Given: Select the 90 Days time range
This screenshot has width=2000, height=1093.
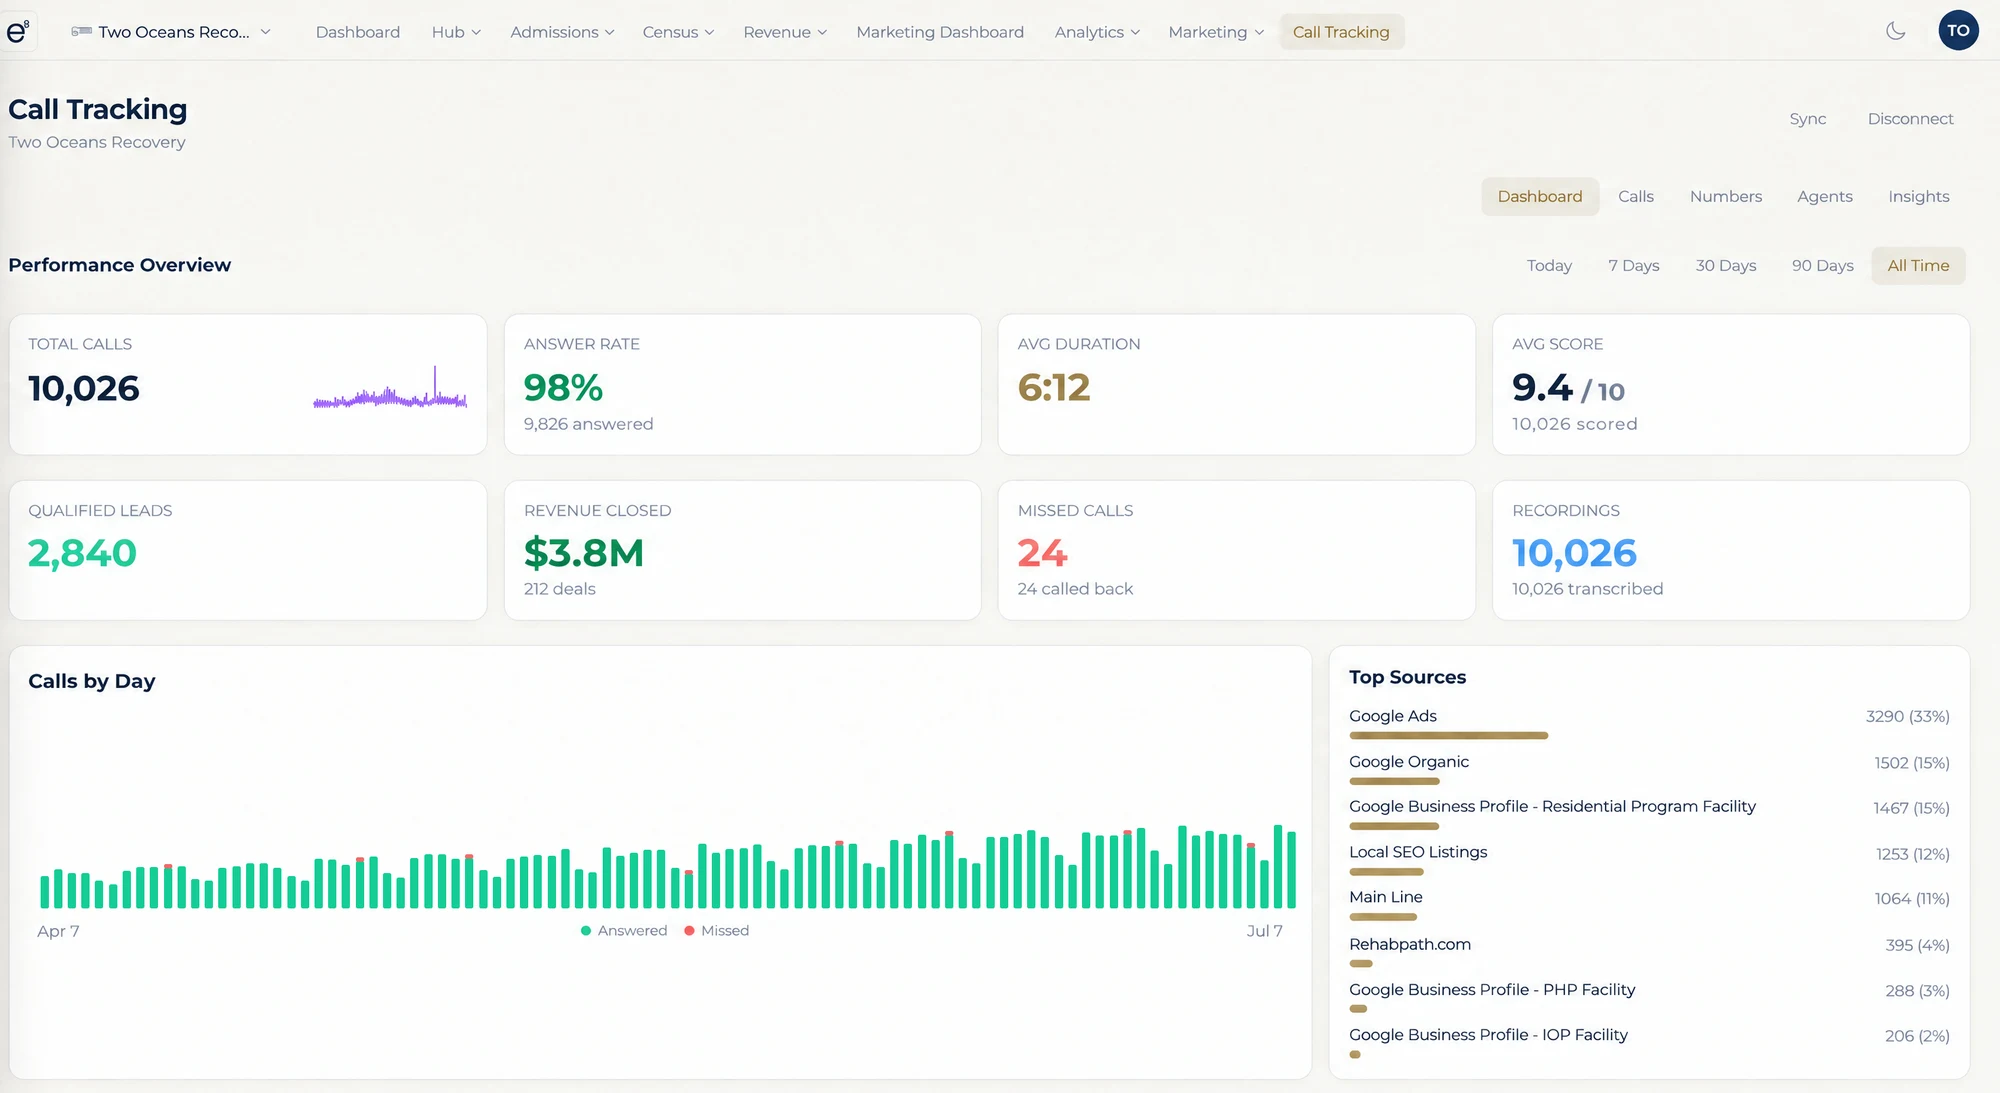Looking at the screenshot, I should [1822, 265].
